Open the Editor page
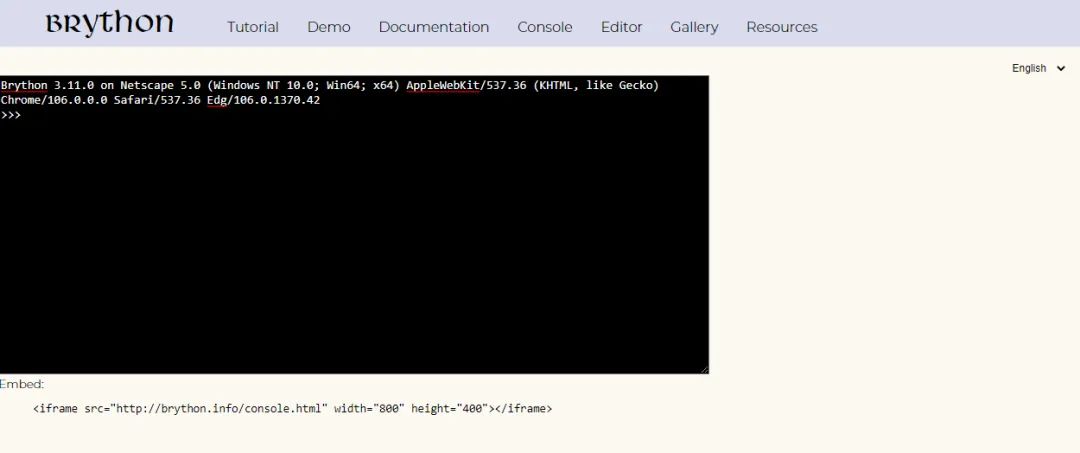1080x453 pixels. 621,27
